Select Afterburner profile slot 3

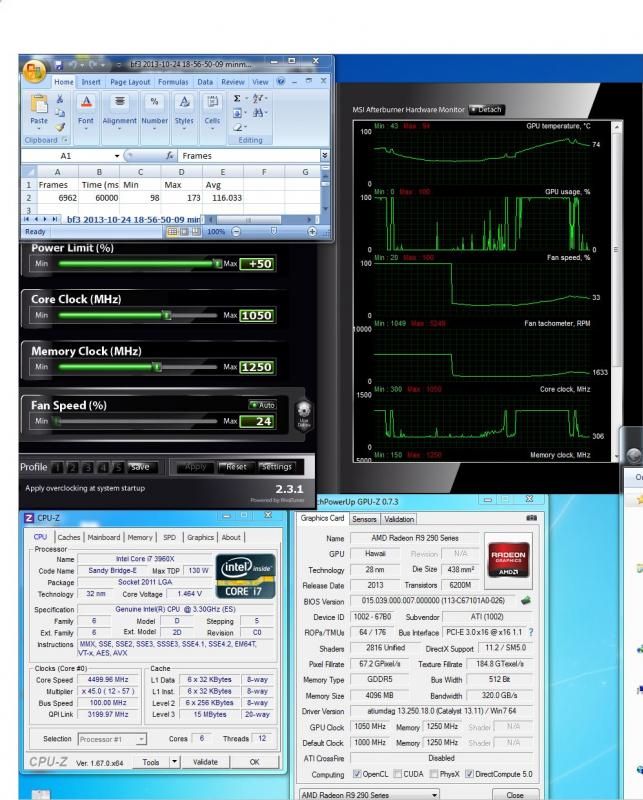88,467
